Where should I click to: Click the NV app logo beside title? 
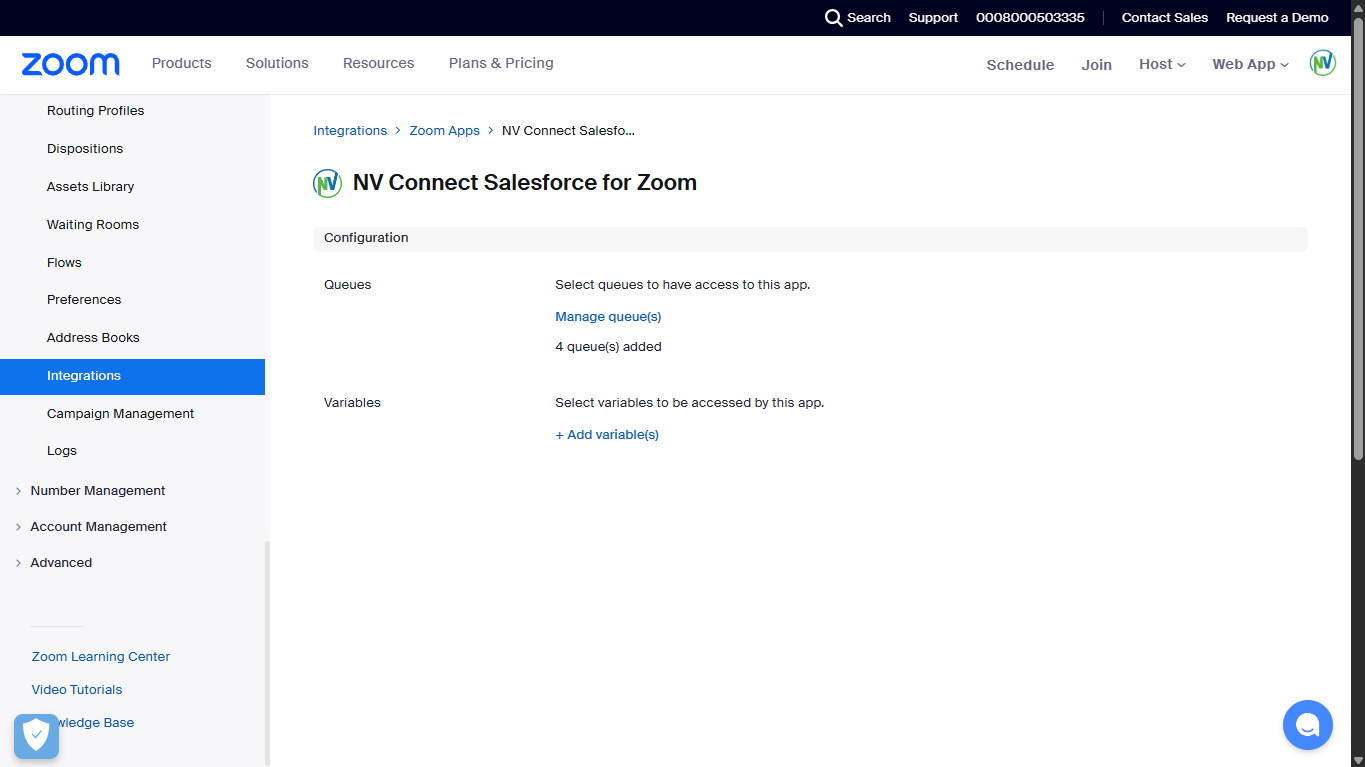tap(327, 183)
